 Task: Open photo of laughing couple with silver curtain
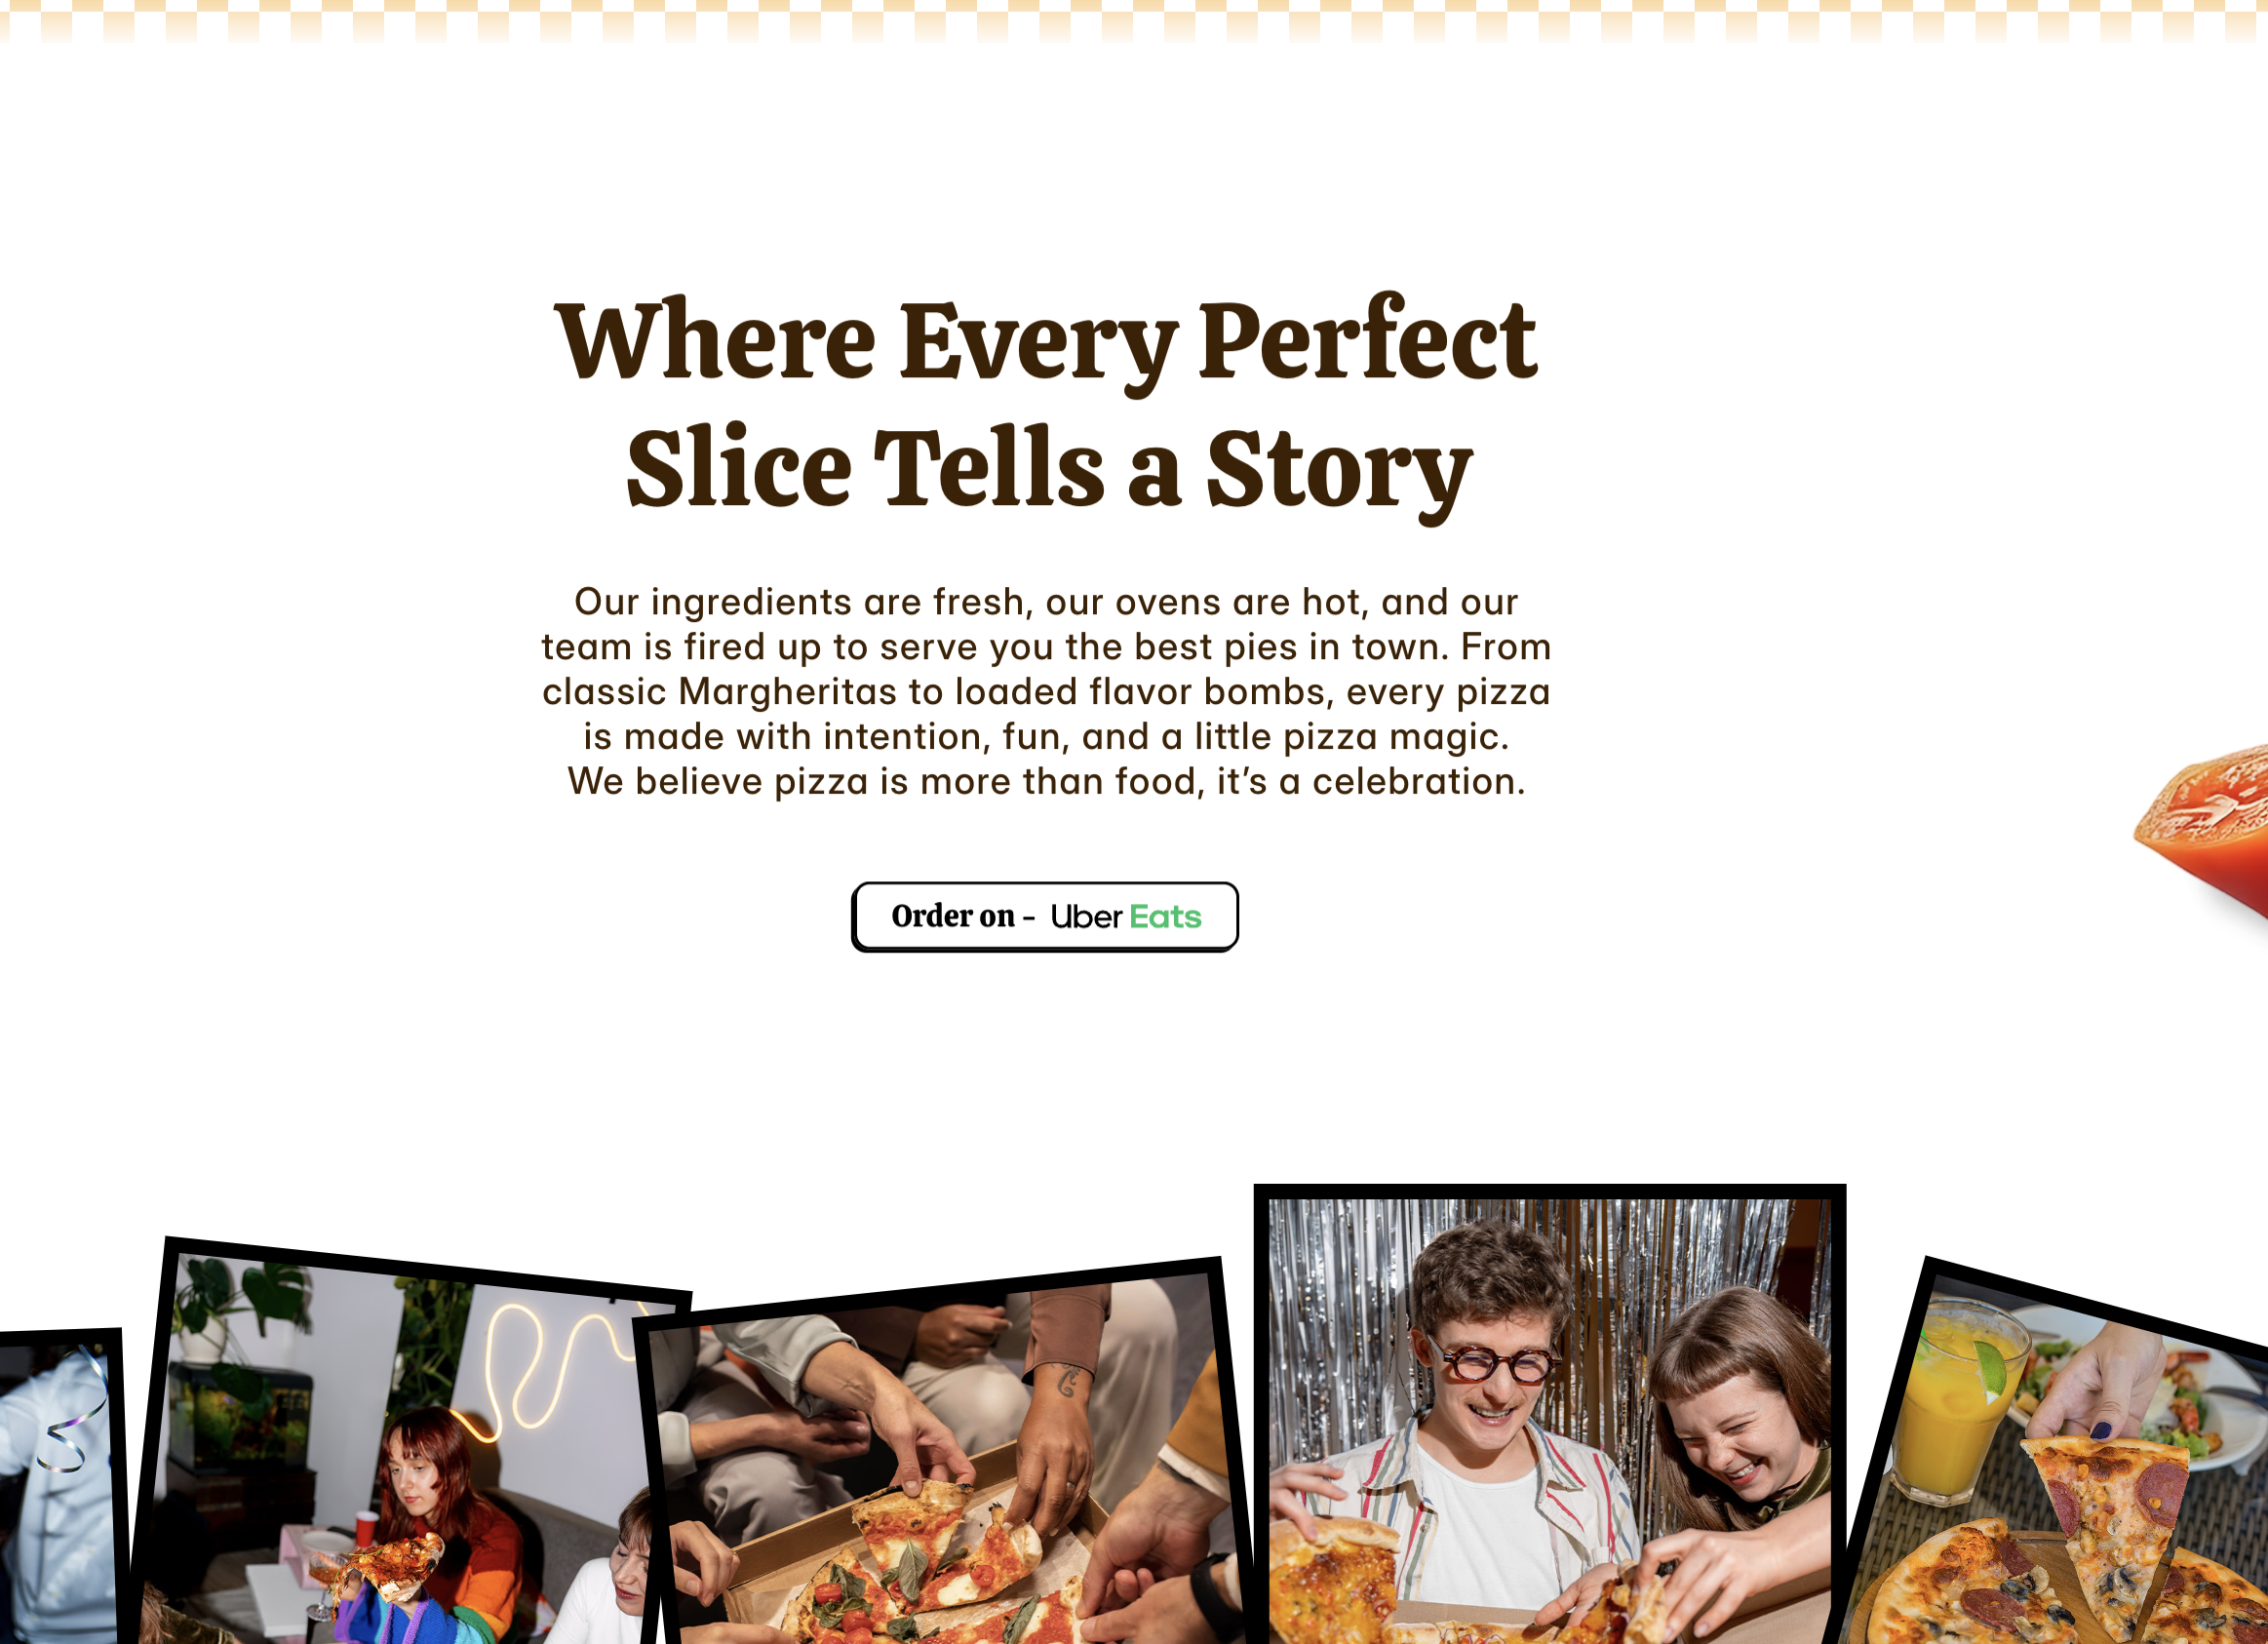(1549, 1414)
